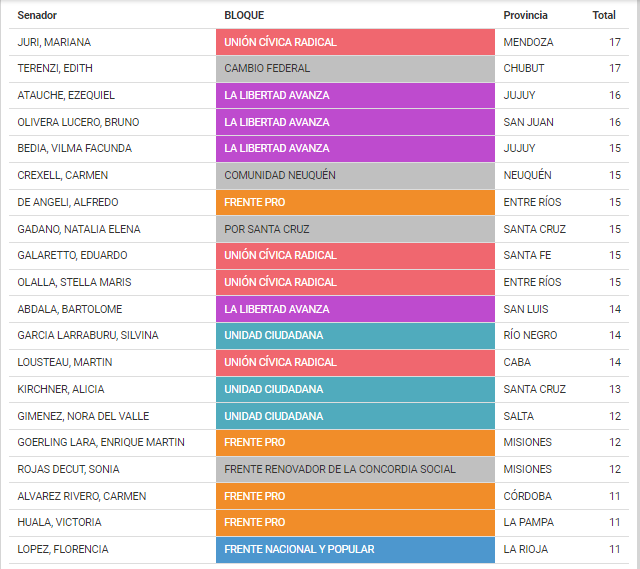Image resolution: width=640 pixels, height=569 pixels.
Task: Click FRENTE RENOVADOR DE LA CONCORDIA SOCIAL block
Action: (355, 469)
